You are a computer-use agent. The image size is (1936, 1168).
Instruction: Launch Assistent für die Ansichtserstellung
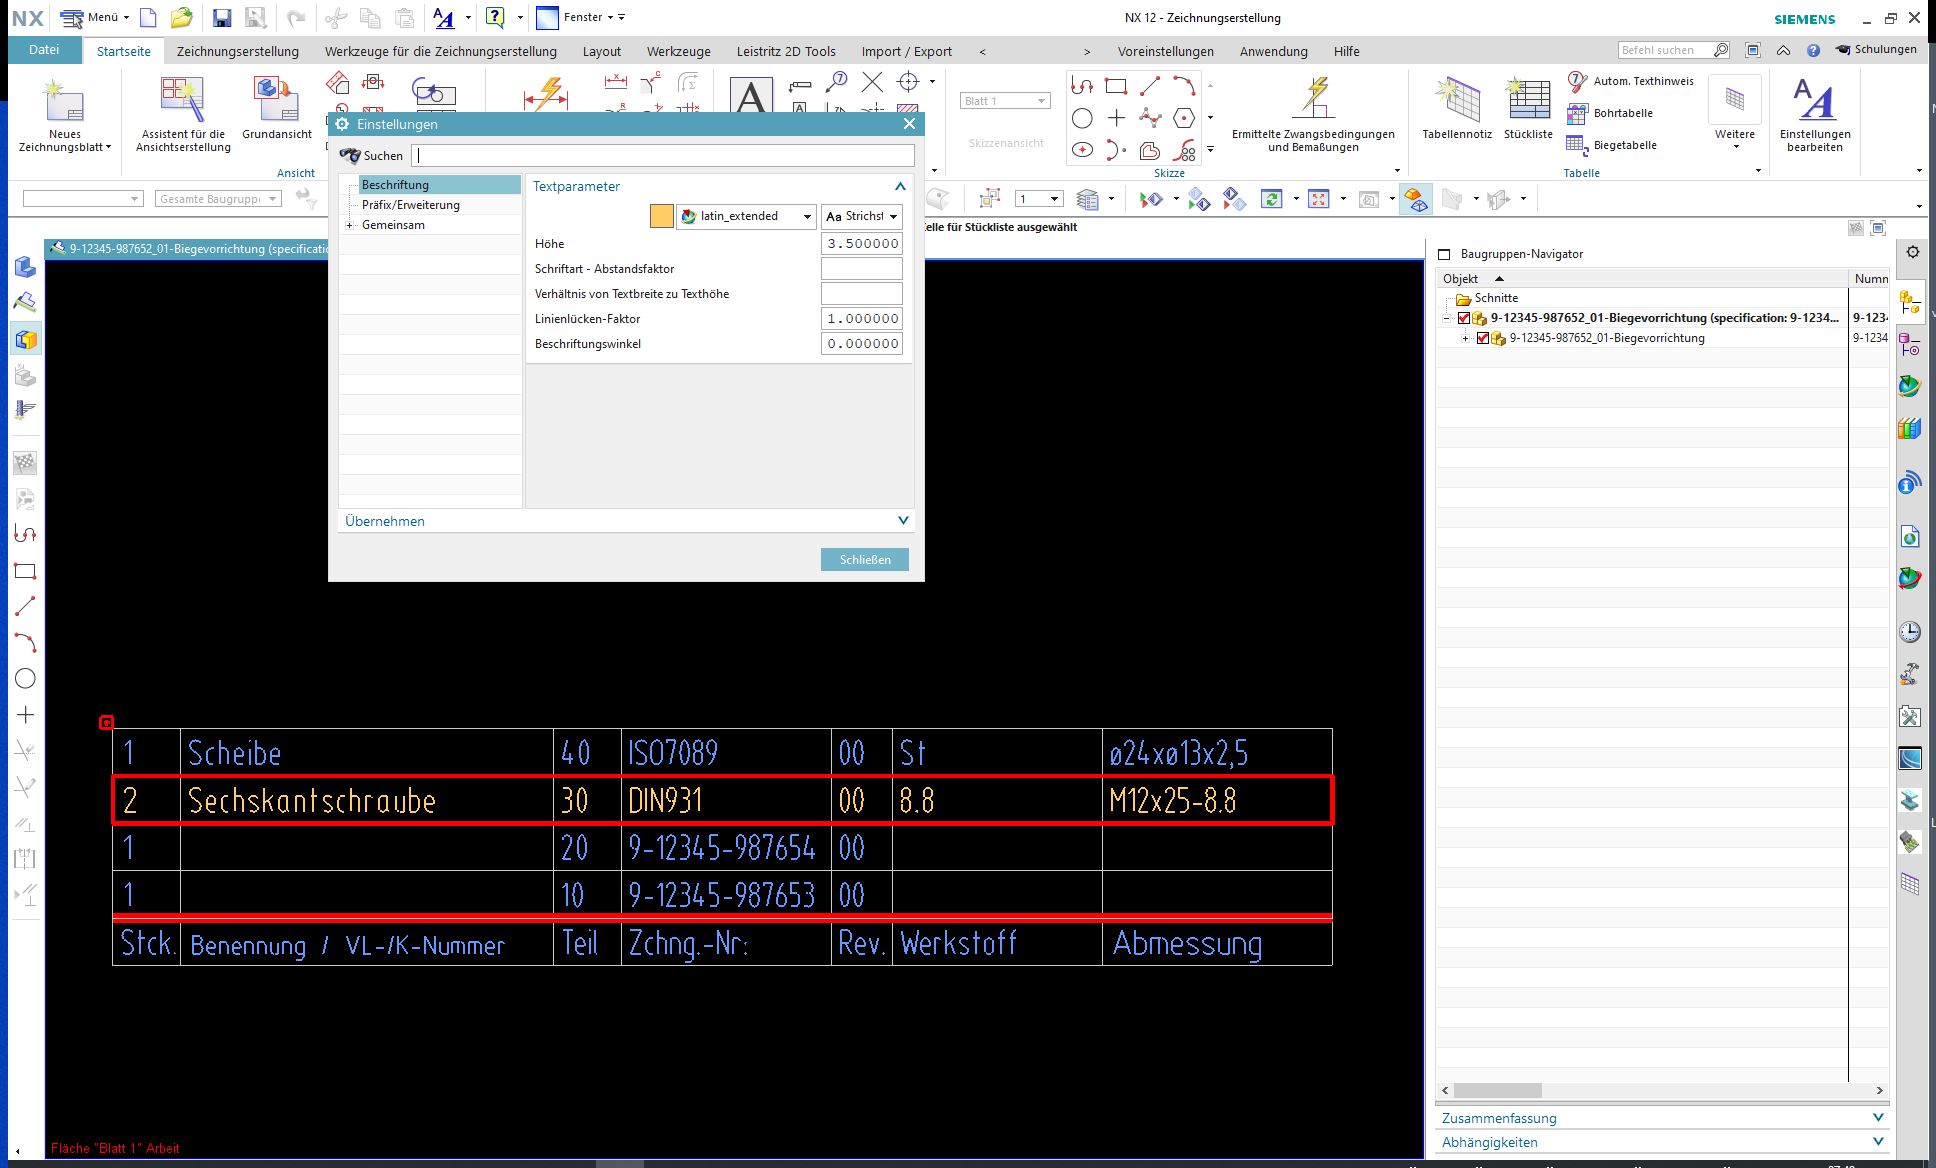click(183, 114)
